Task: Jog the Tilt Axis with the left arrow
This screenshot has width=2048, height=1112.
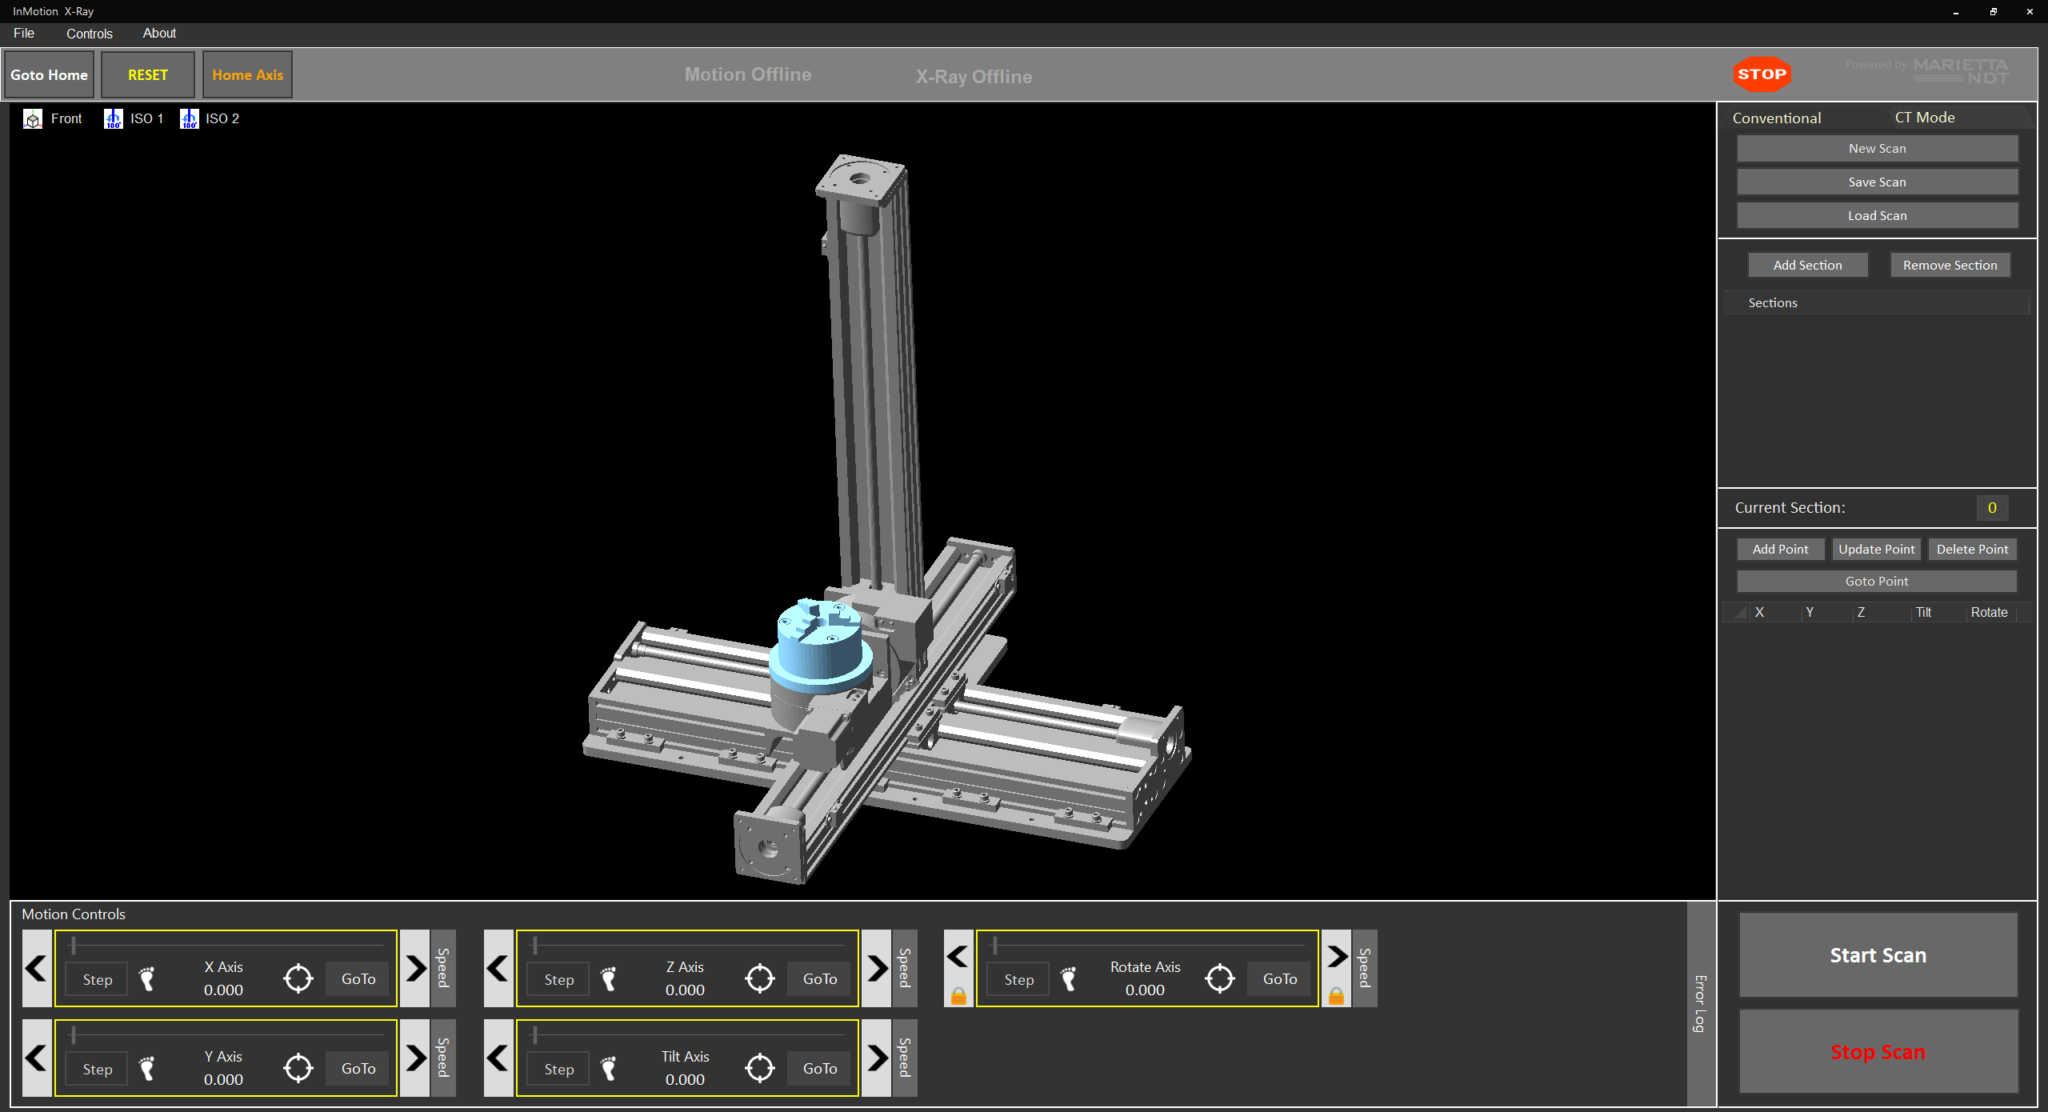Action: (x=498, y=1058)
